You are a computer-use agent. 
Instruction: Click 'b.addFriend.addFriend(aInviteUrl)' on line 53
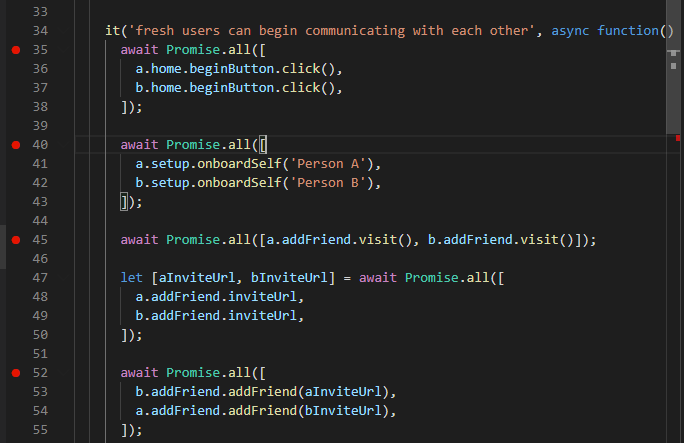262,392
